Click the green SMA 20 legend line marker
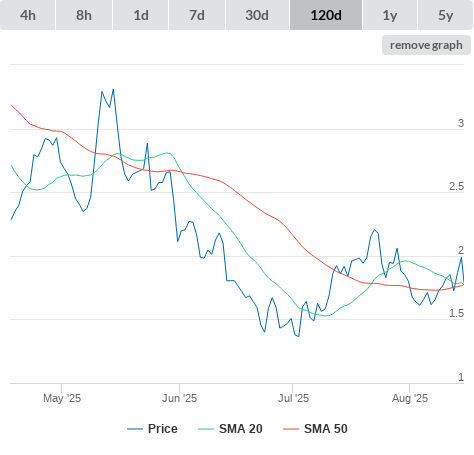This screenshot has width=474, height=455. pyautogui.click(x=206, y=429)
